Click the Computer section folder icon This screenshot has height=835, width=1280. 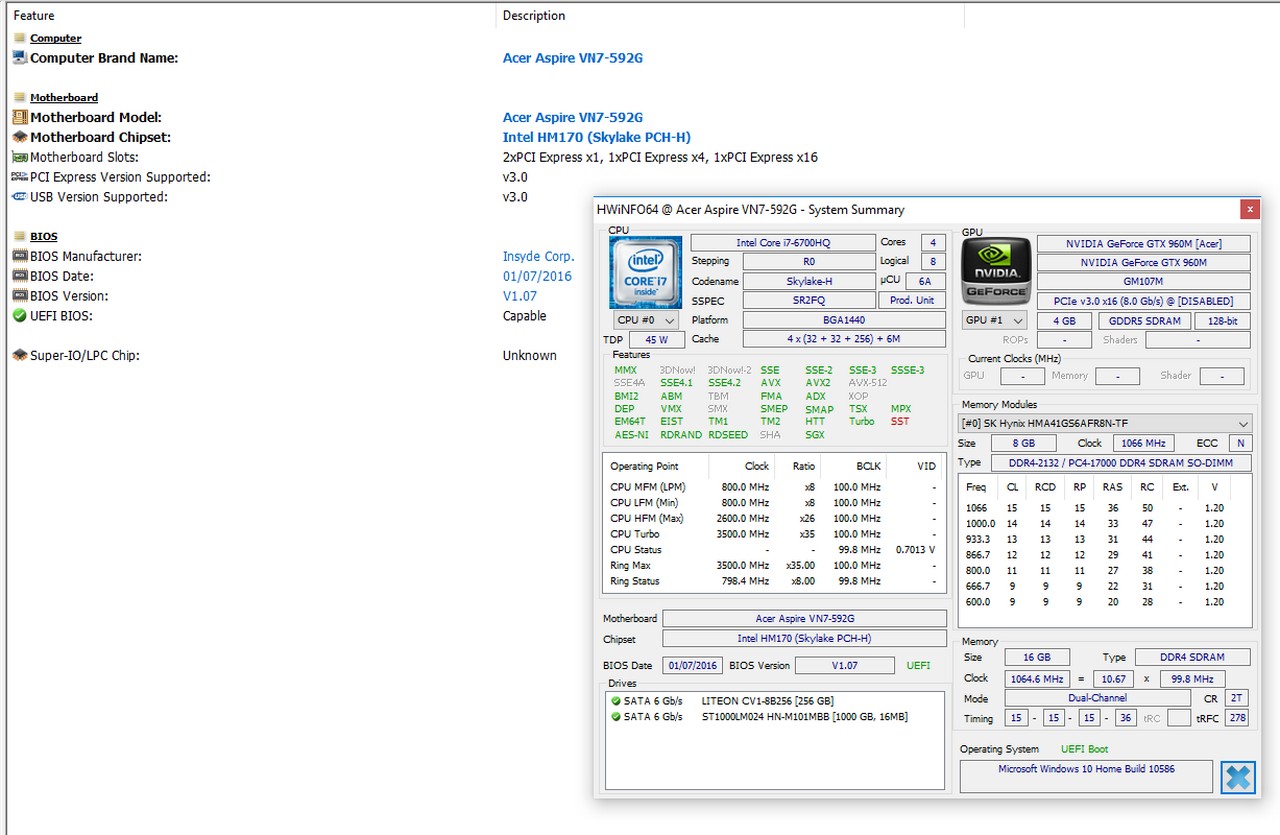click(20, 38)
